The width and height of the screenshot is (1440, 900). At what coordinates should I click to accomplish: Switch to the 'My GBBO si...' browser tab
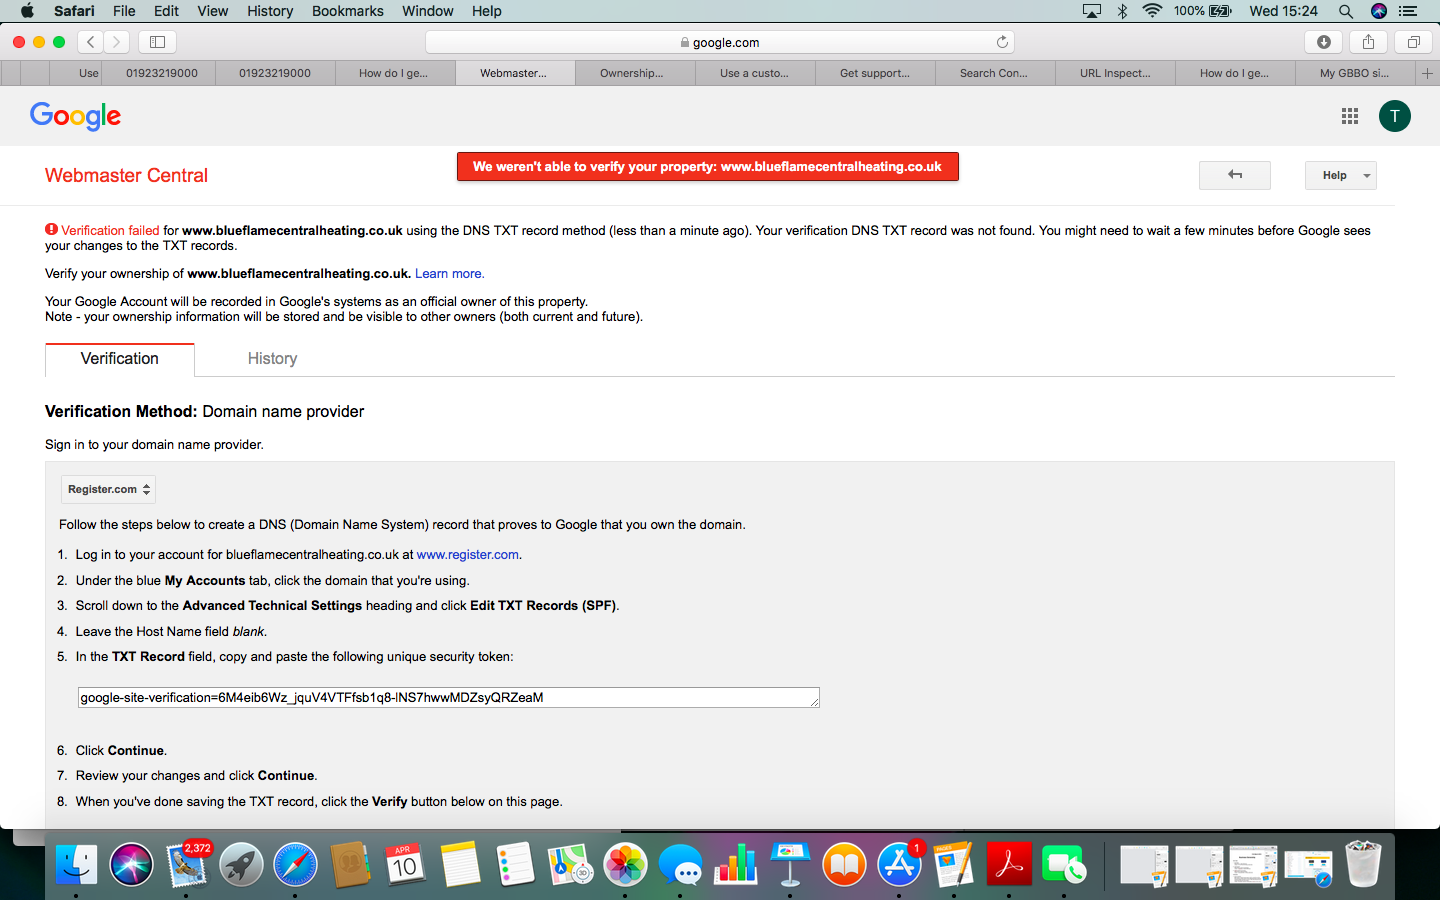pyautogui.click(x=1355, y=73)
